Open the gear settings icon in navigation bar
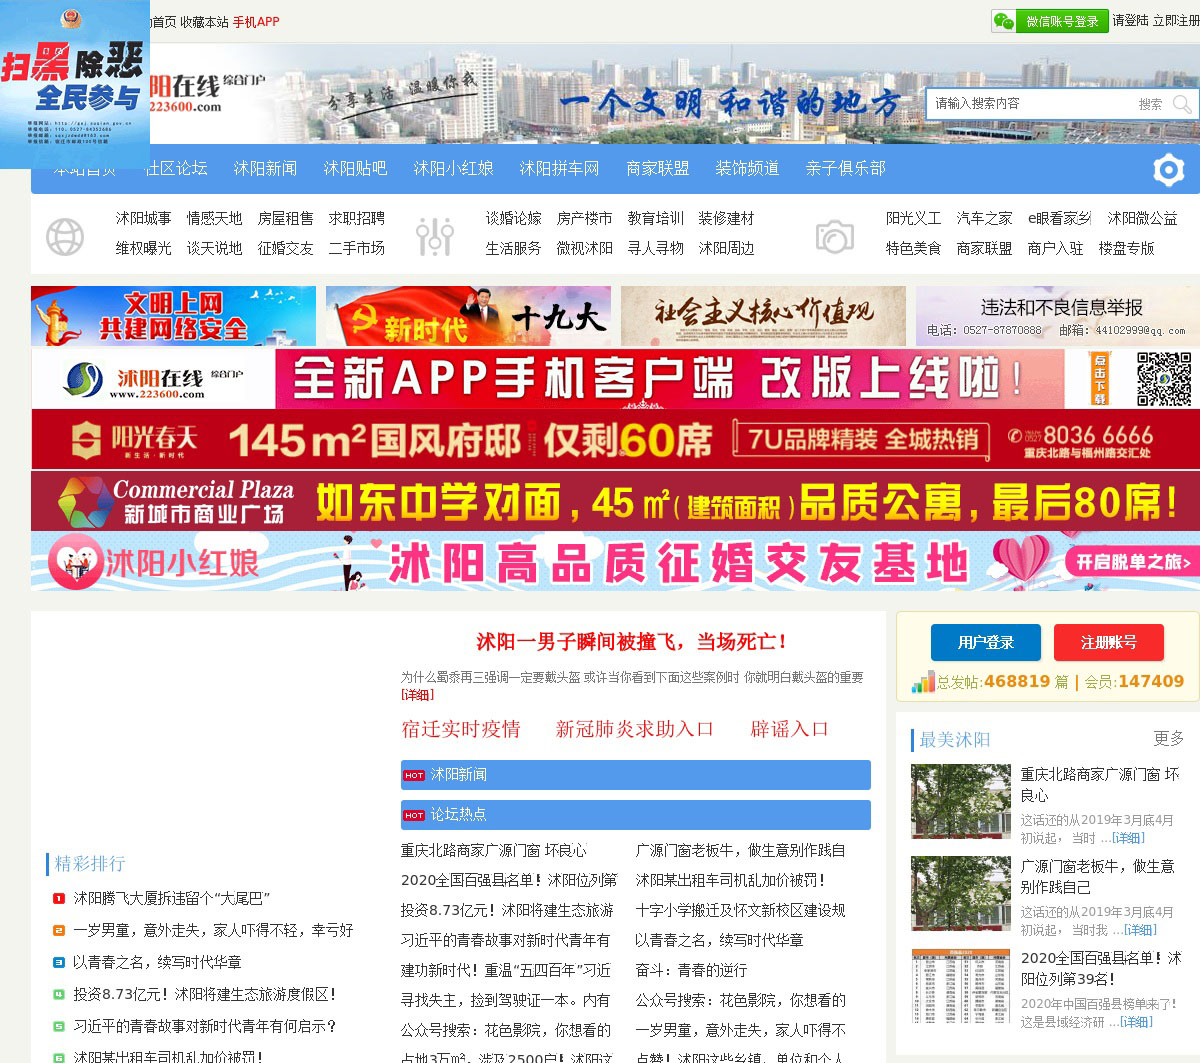 coord(1168,170)
